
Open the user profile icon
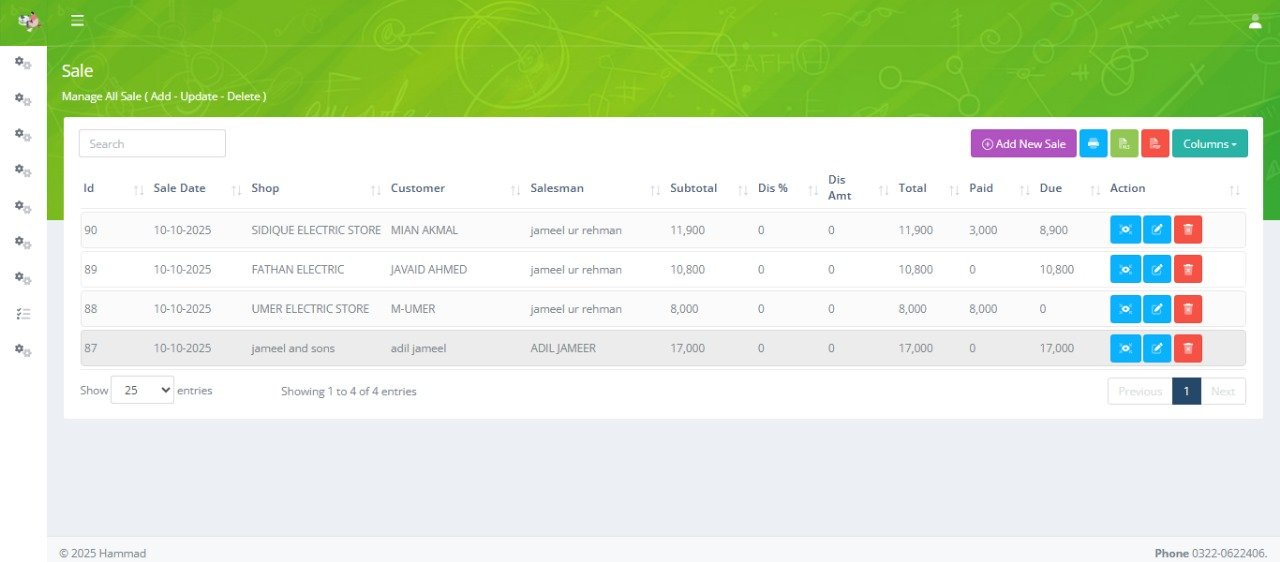(1255, 21)
